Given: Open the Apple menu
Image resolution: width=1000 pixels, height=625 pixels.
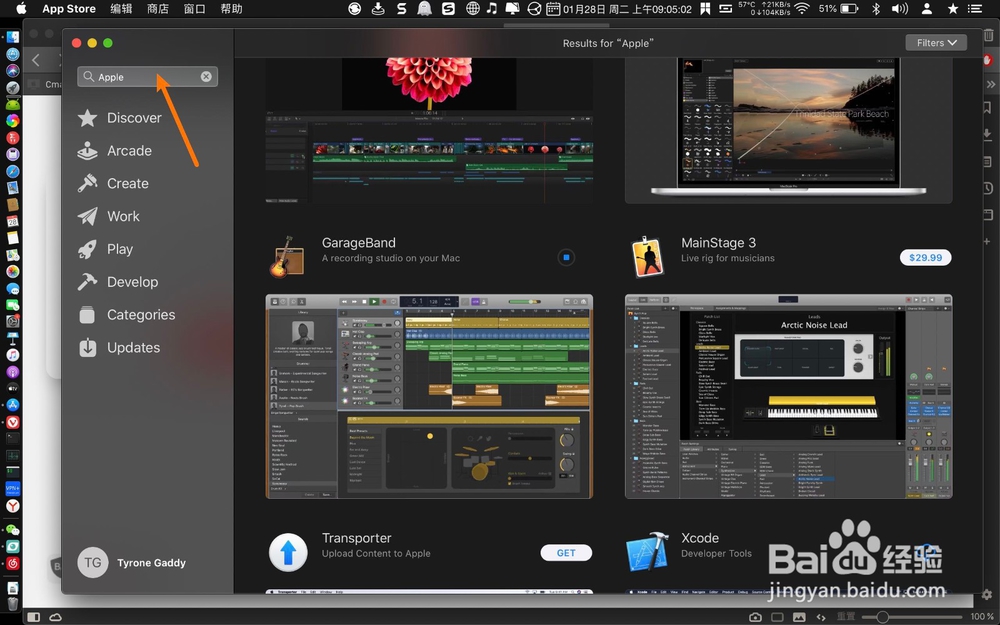Looking at the screenshot, I should tap(21, 8).
